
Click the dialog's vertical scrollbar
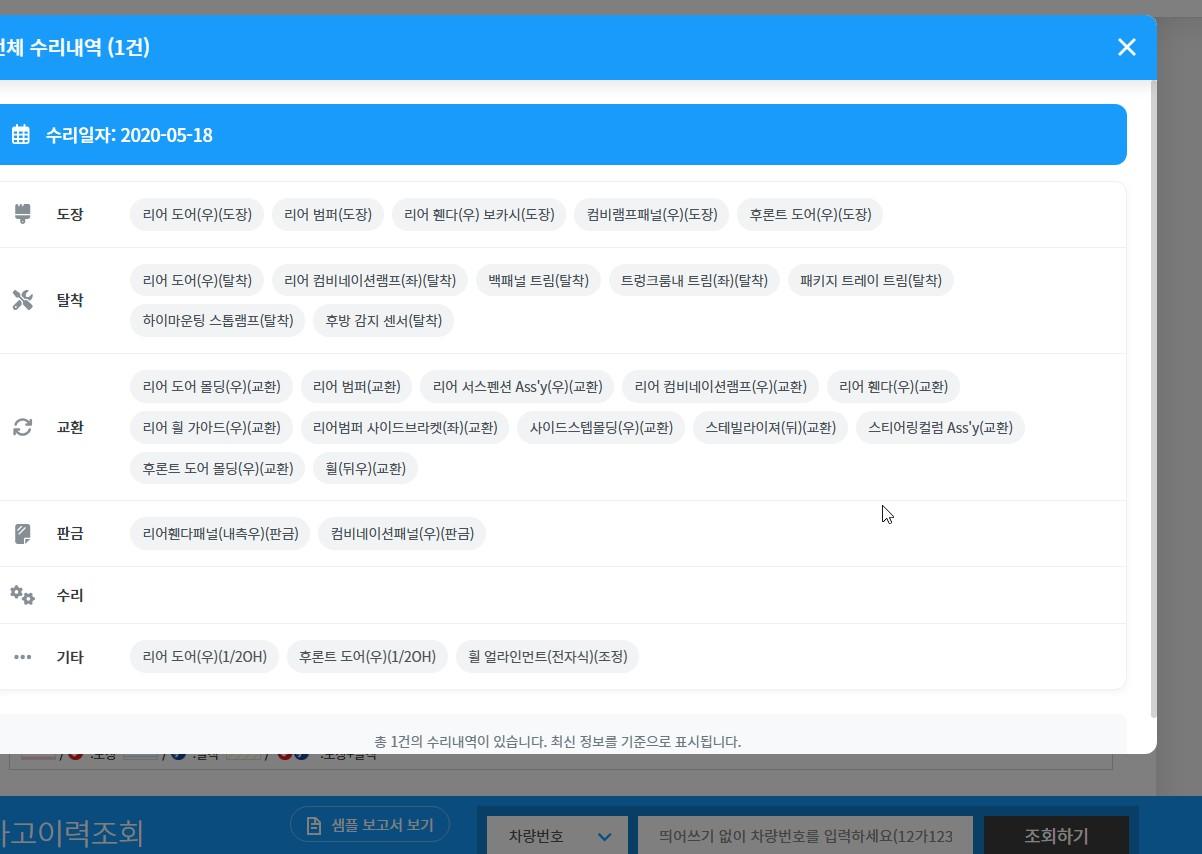pos(1153,400)
